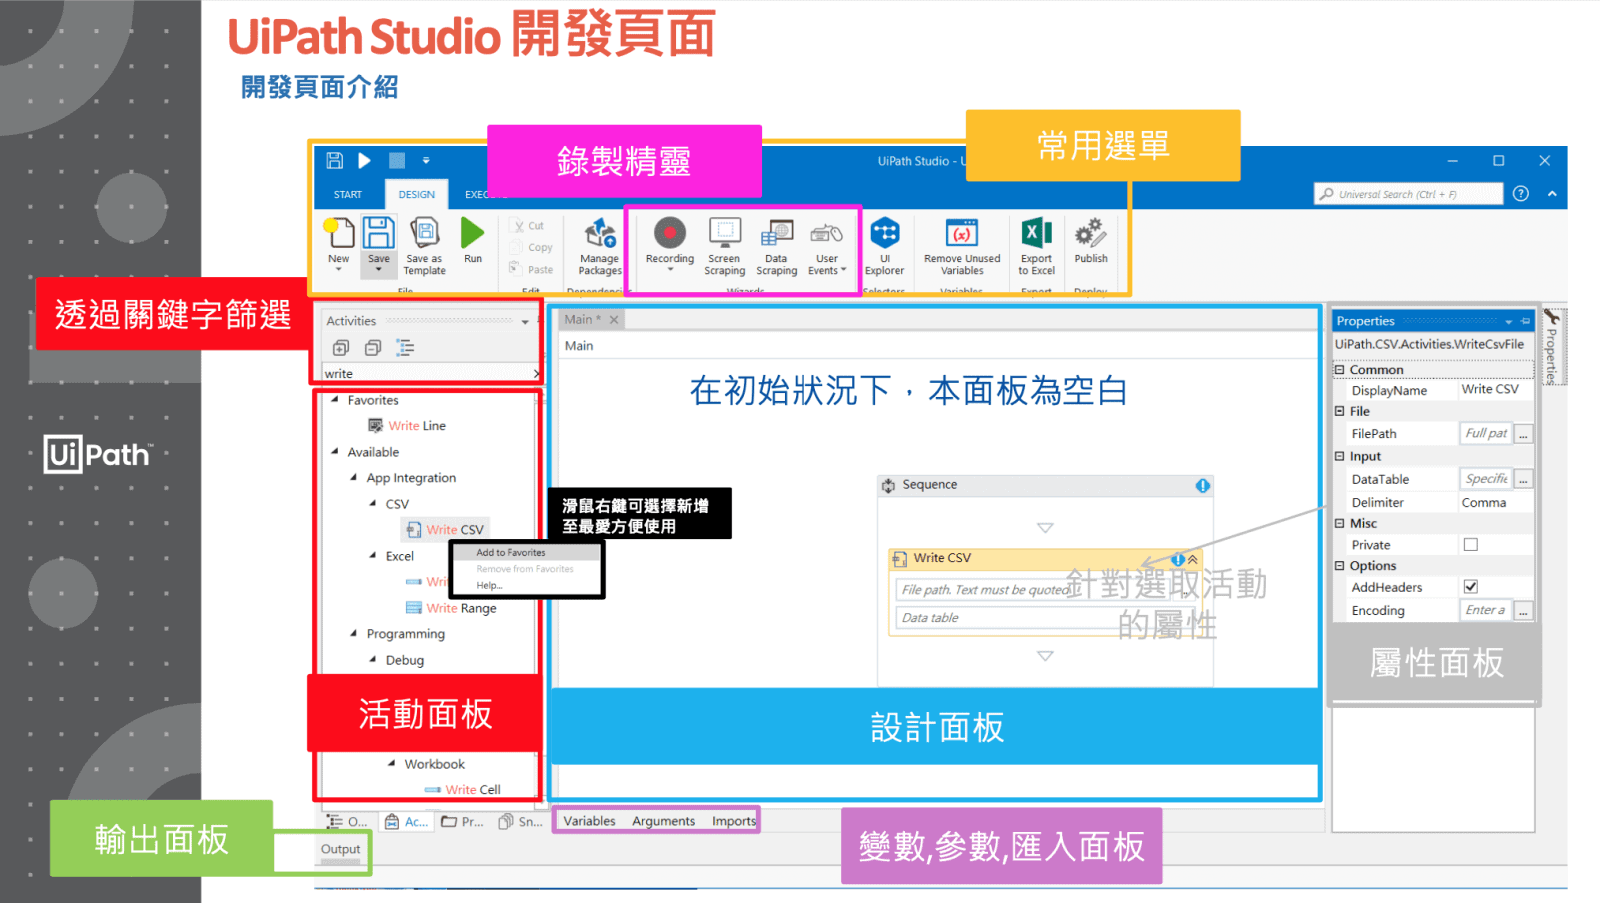Click the Paste button
The image size is (1600, 903).
click(531, 269)
